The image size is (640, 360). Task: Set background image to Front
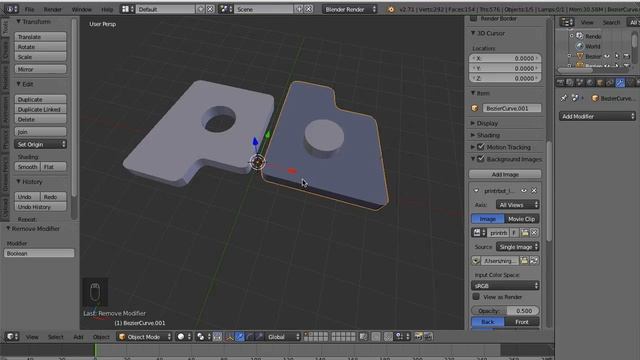click(522, 322)
